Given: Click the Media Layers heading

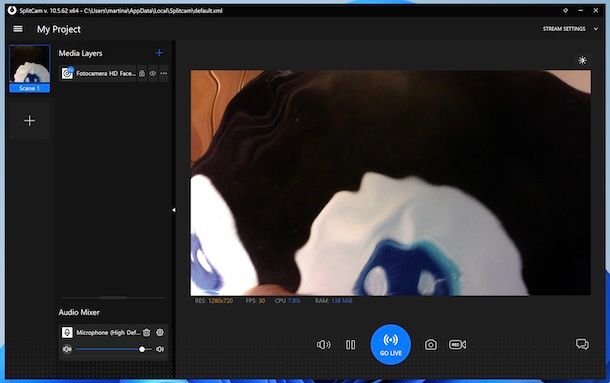Looking at the screenshot, I should coord(81,53).
